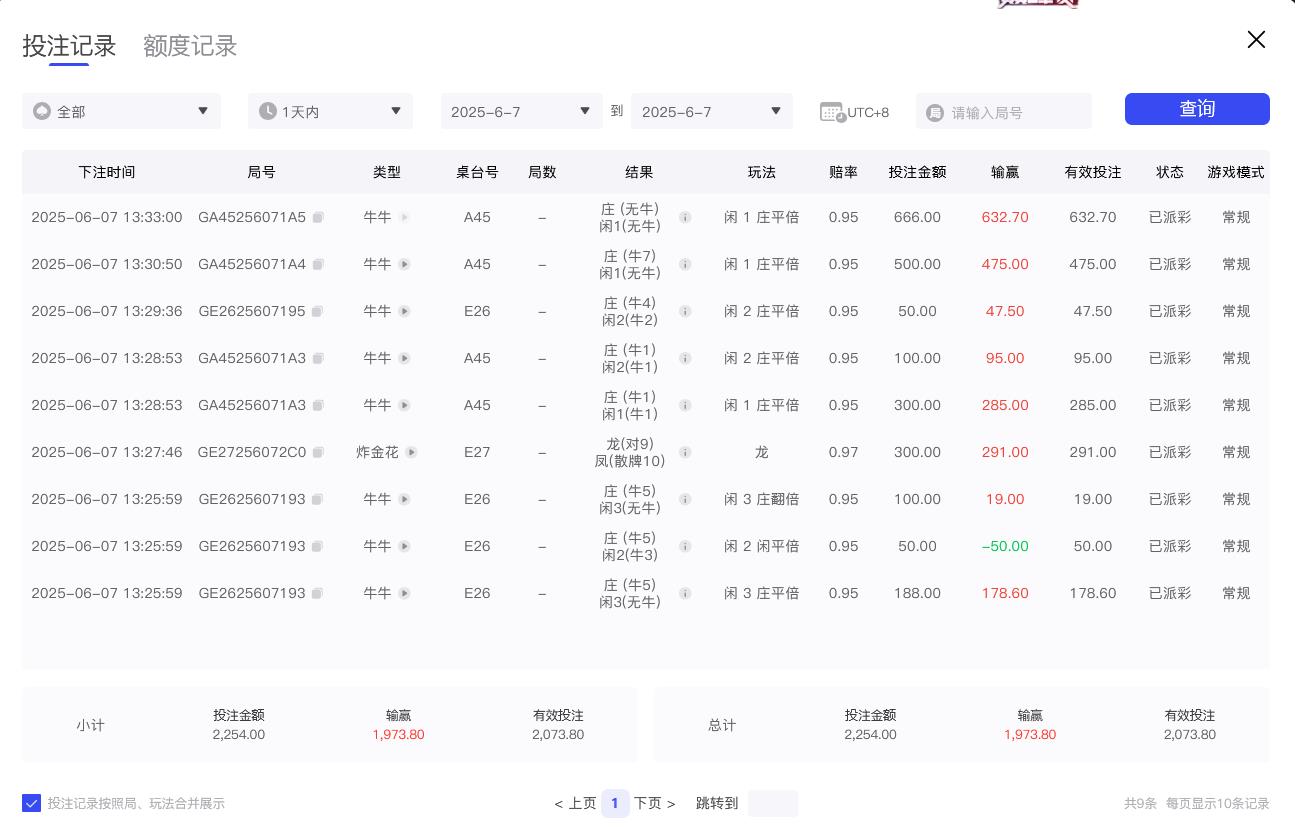The height and width of the screenshot is (828, 1295).
Task: Click the 跳转到 page jump input field
Action: (x=772, y=803)
